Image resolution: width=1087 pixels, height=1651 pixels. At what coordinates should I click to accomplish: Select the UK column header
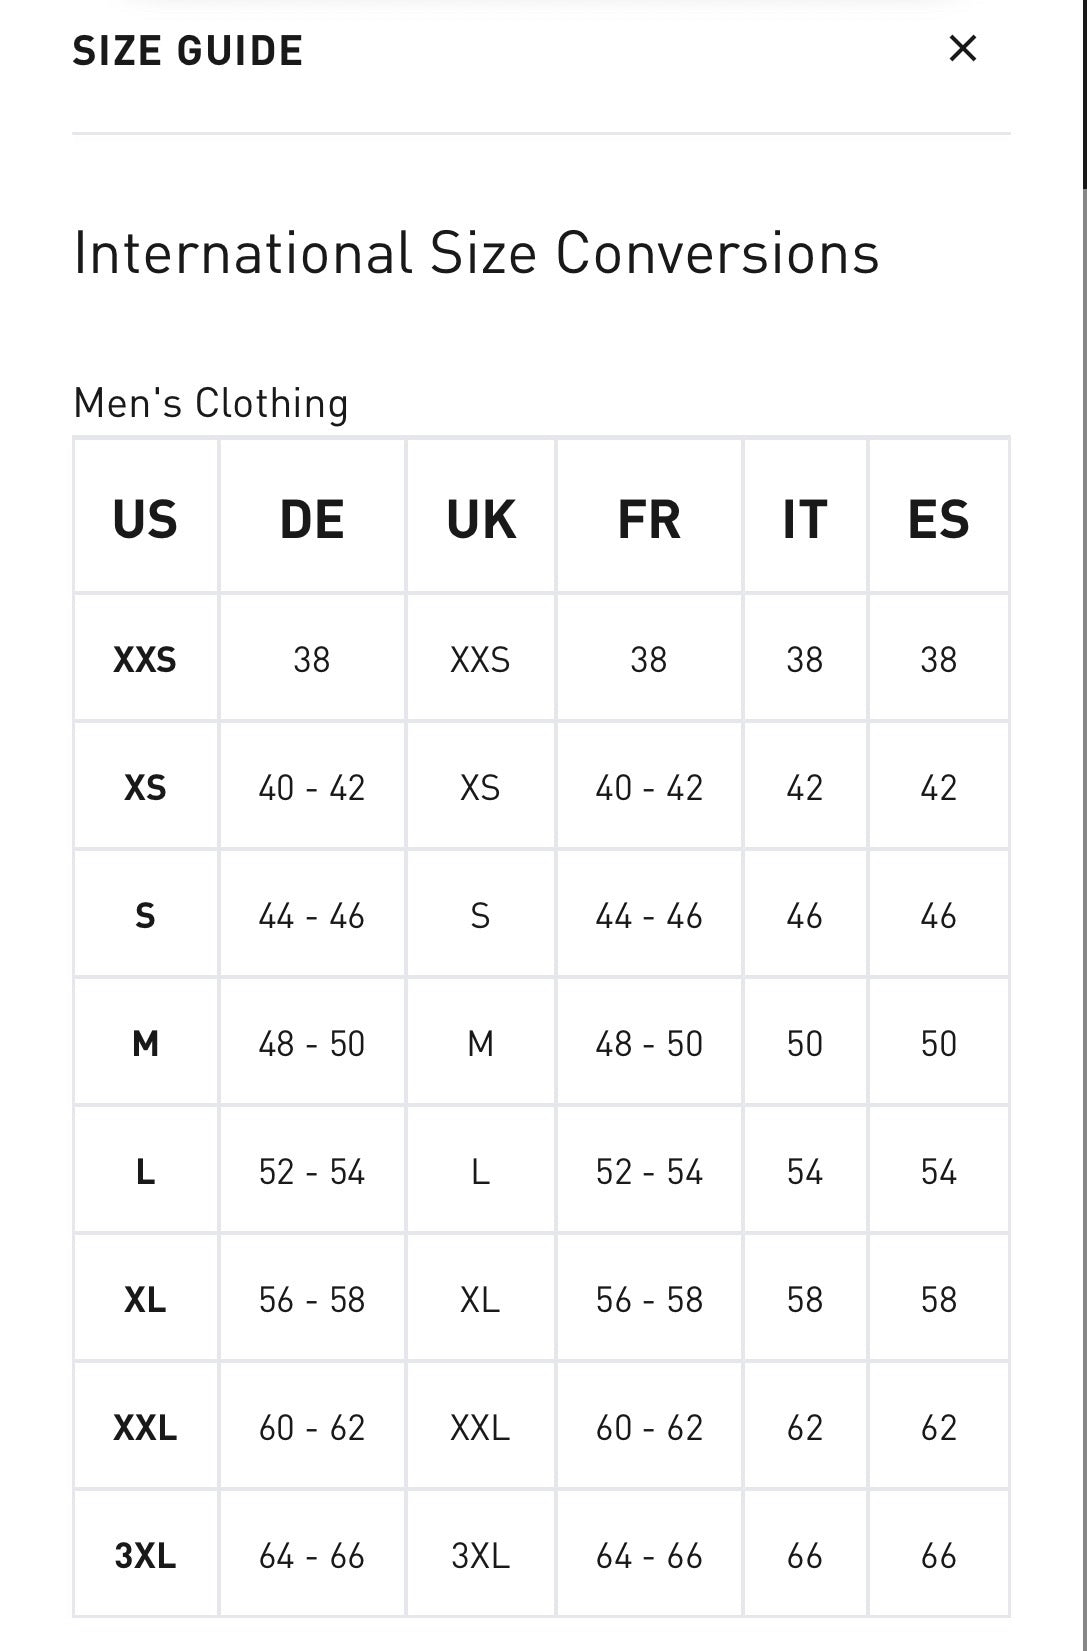[481, 519]
